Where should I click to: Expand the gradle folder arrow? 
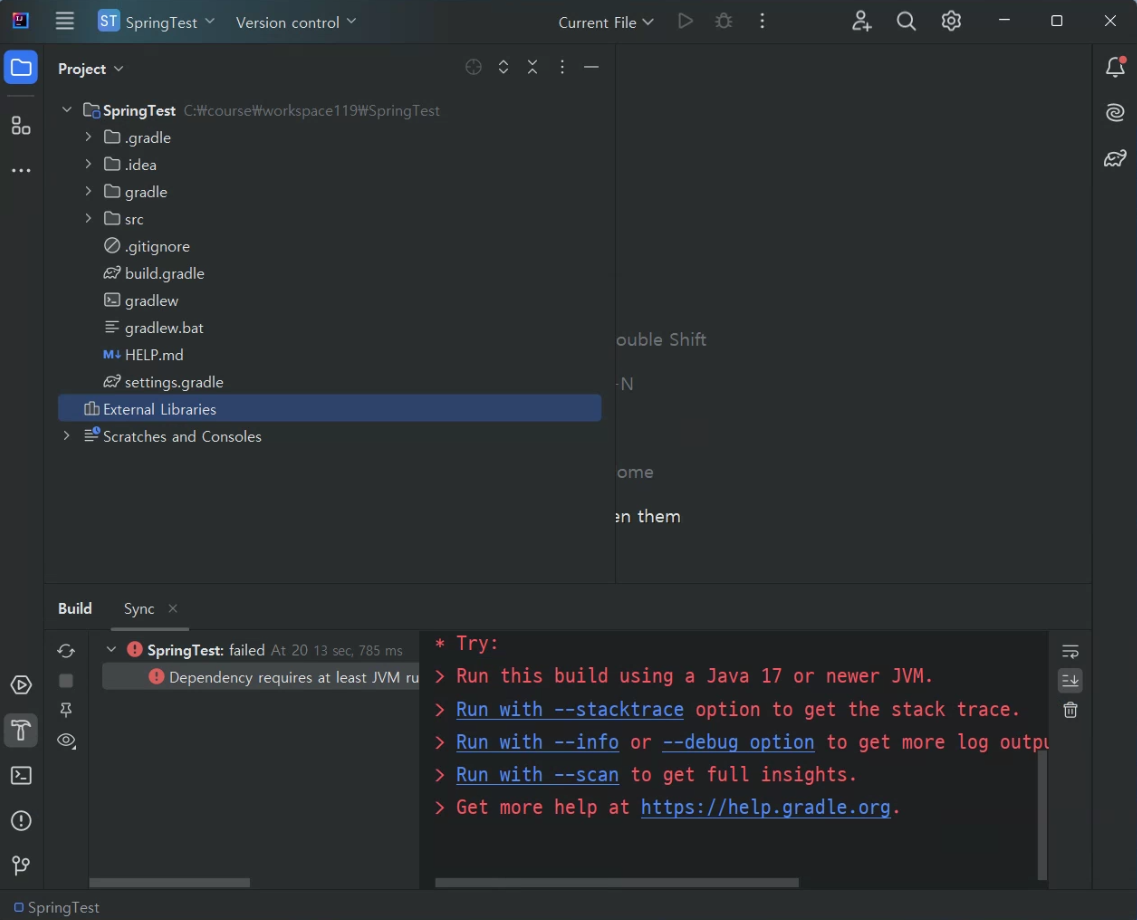click(x=88, y=191)
